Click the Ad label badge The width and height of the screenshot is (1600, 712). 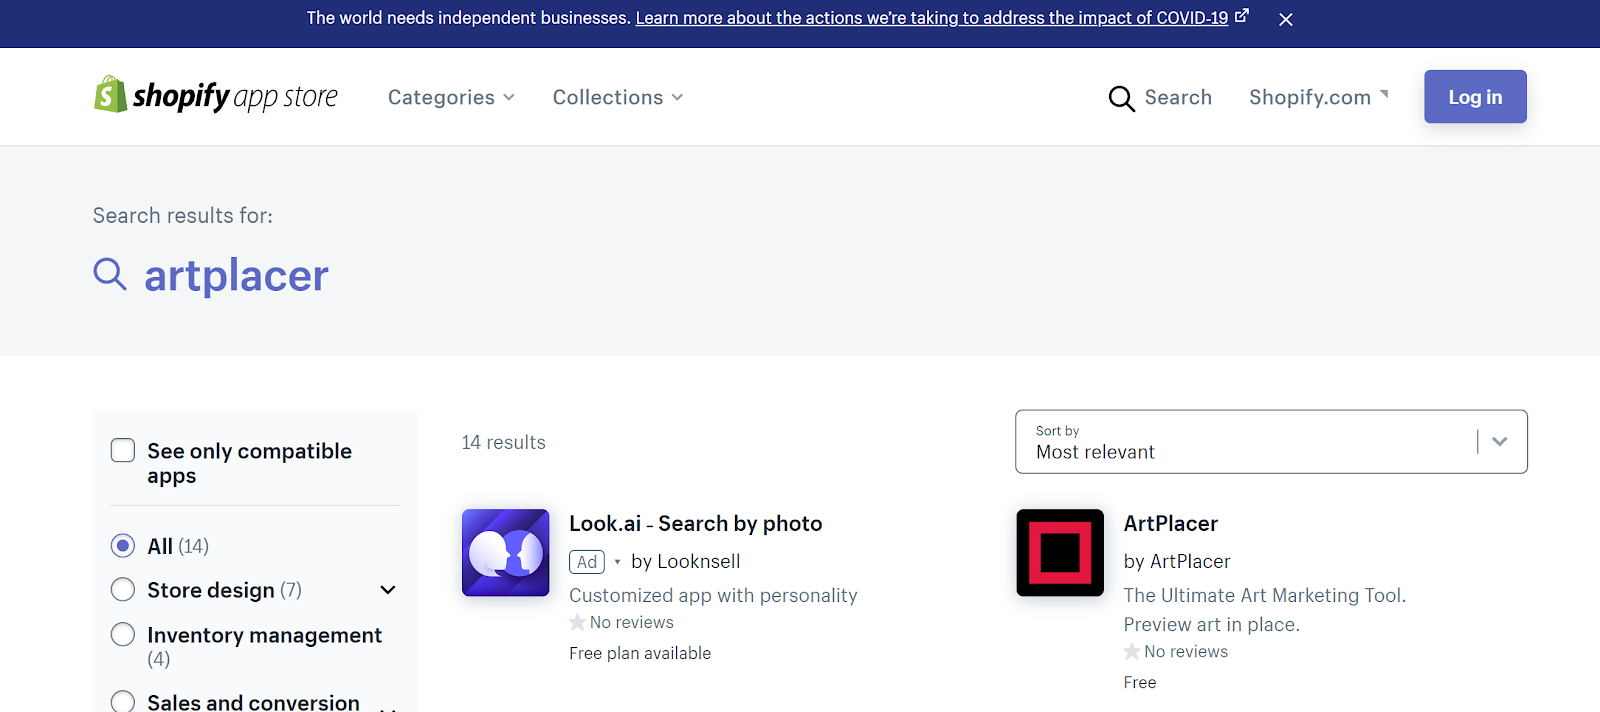(x=587, y=562)
